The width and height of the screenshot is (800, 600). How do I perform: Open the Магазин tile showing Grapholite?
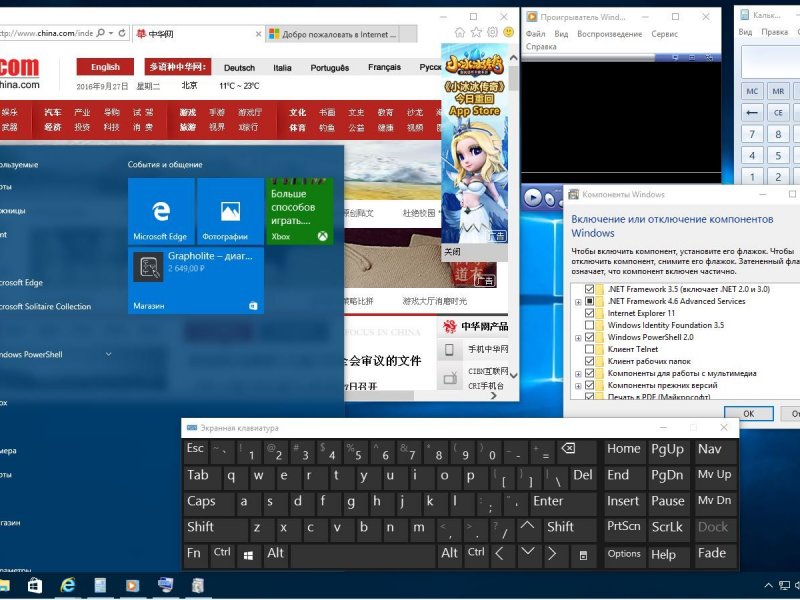[x=196, y=281]
